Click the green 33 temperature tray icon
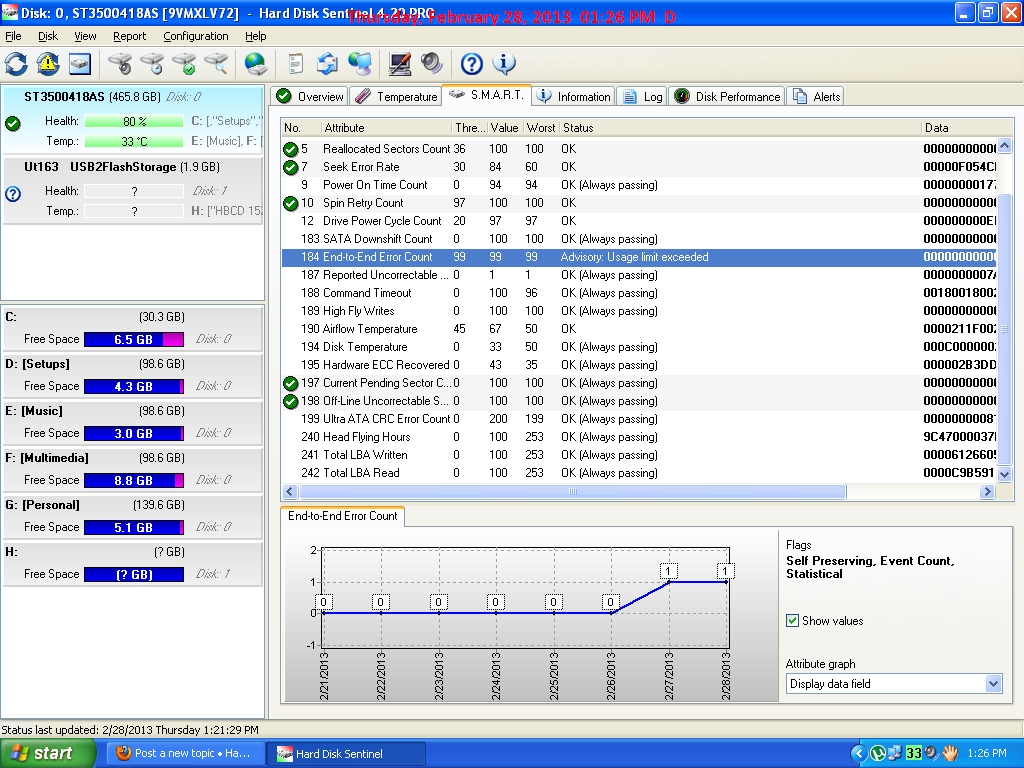The height and width of the screenshot is (768, 1024). coord(913,753)
